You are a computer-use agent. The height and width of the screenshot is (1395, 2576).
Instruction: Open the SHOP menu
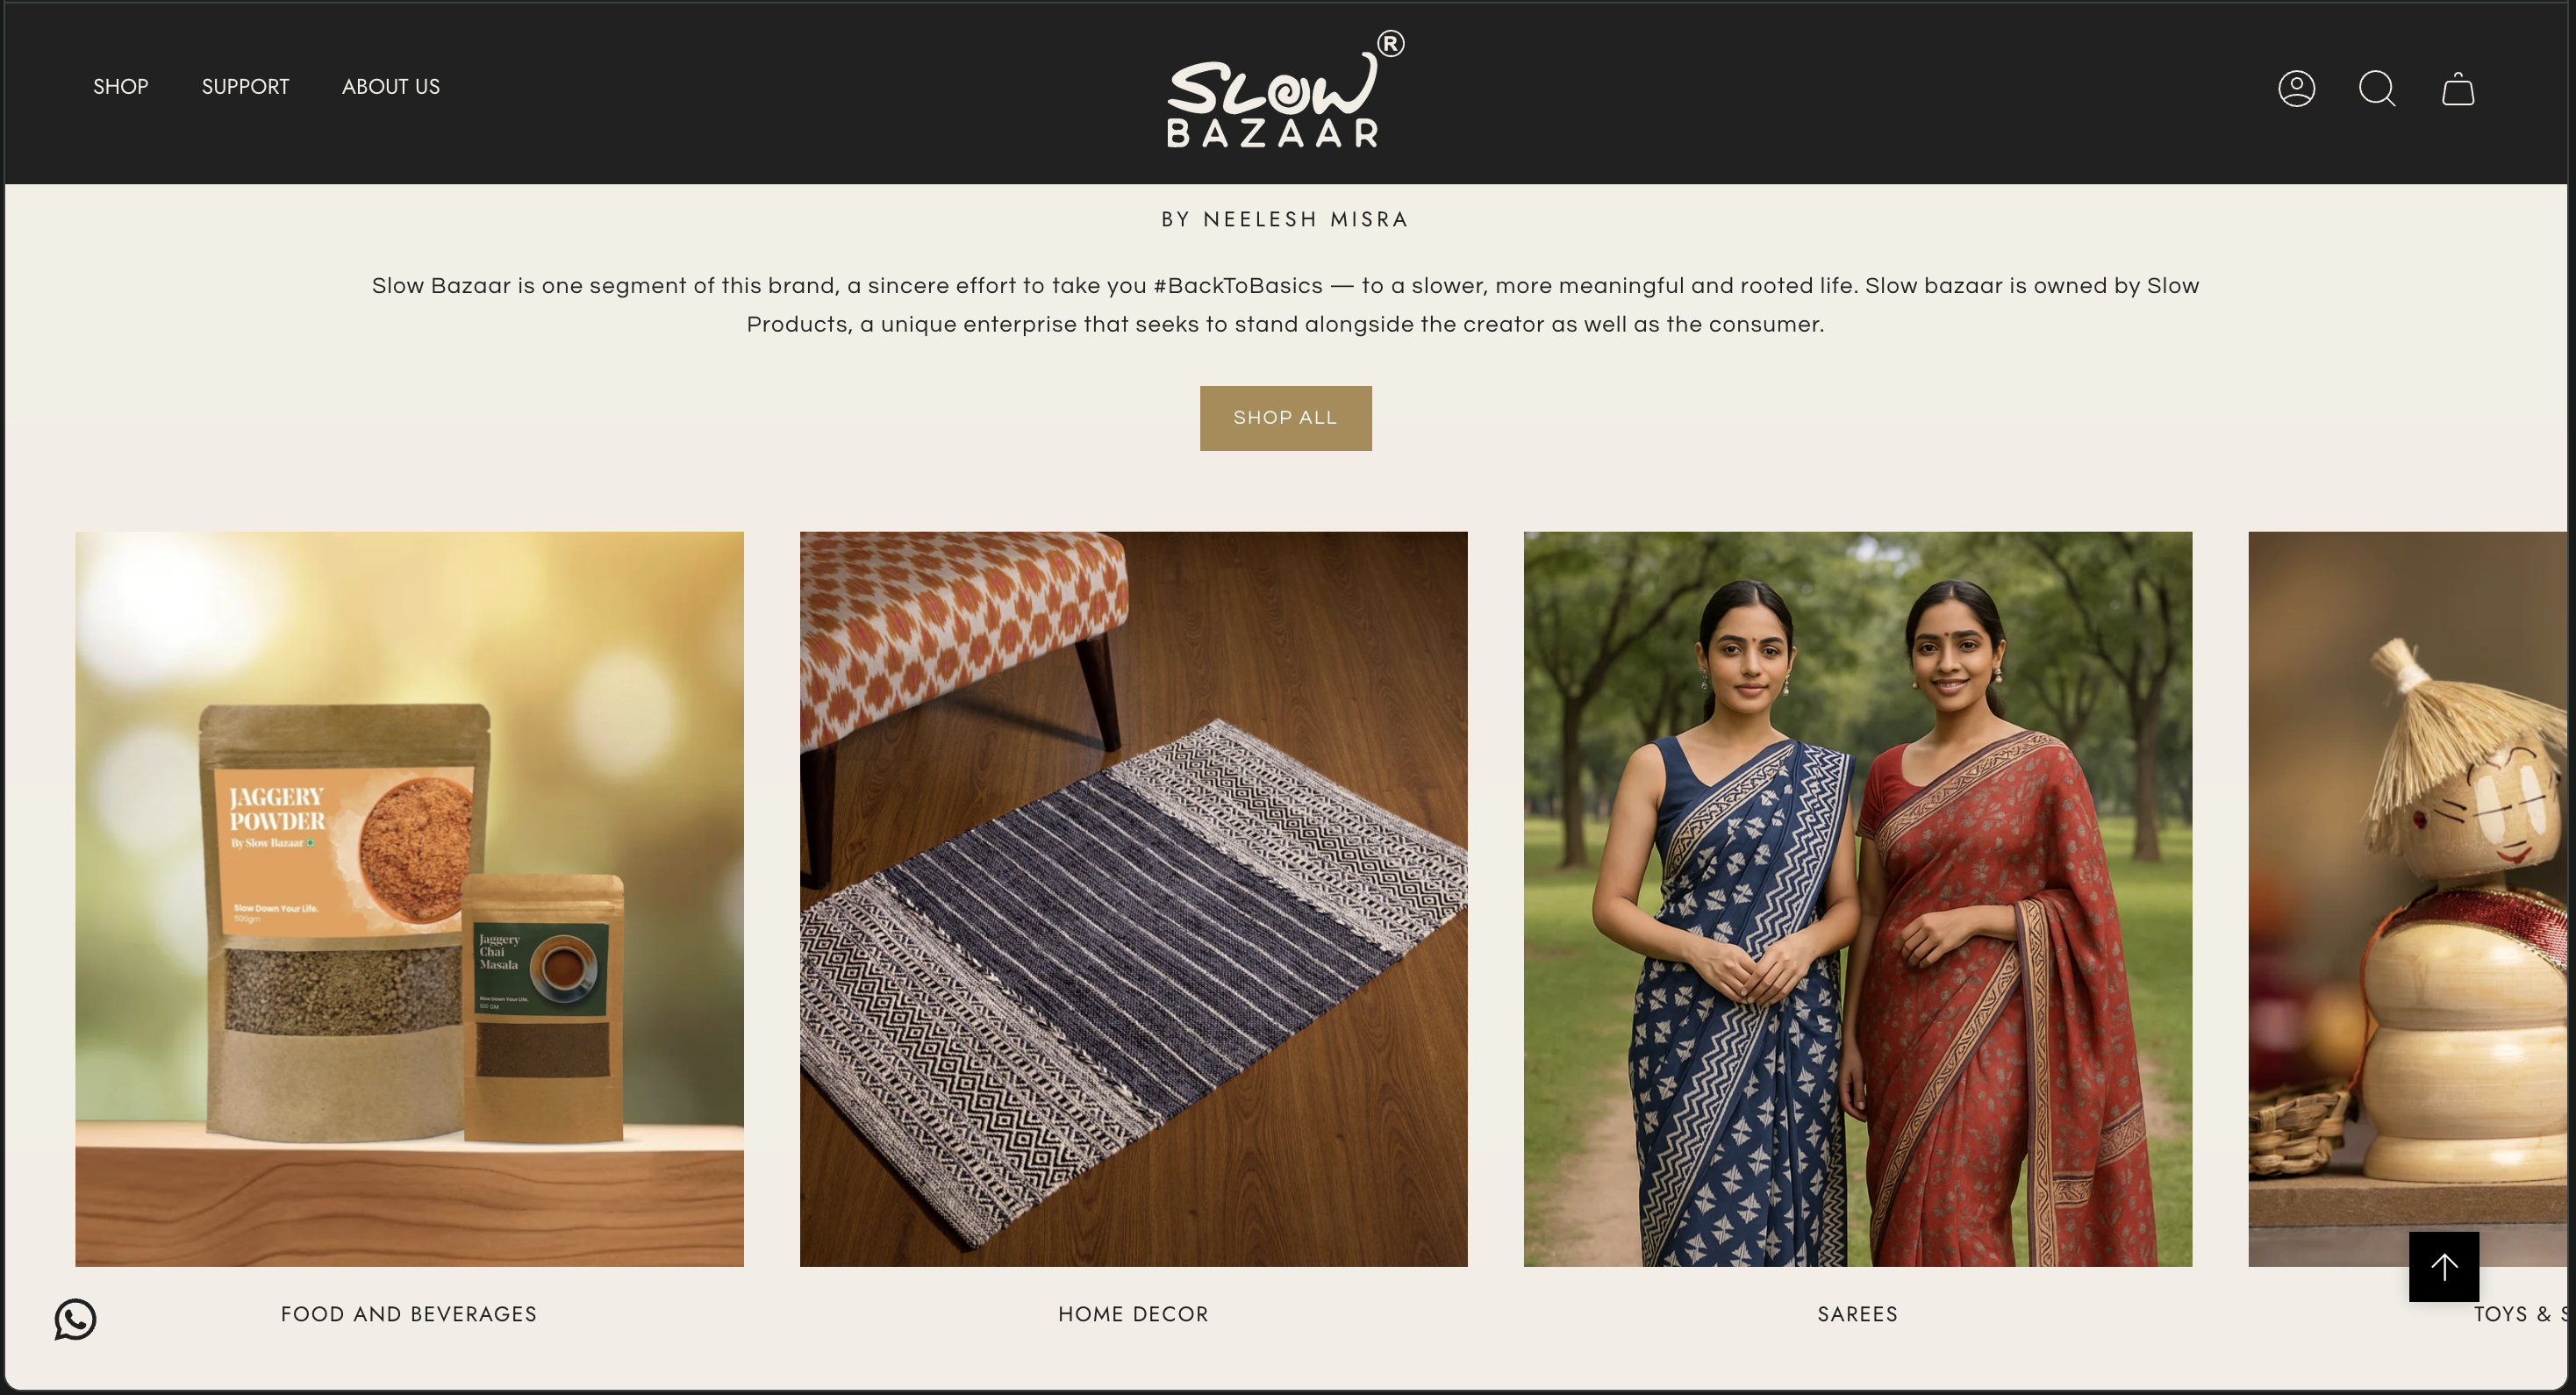click(x=121, y=87)
